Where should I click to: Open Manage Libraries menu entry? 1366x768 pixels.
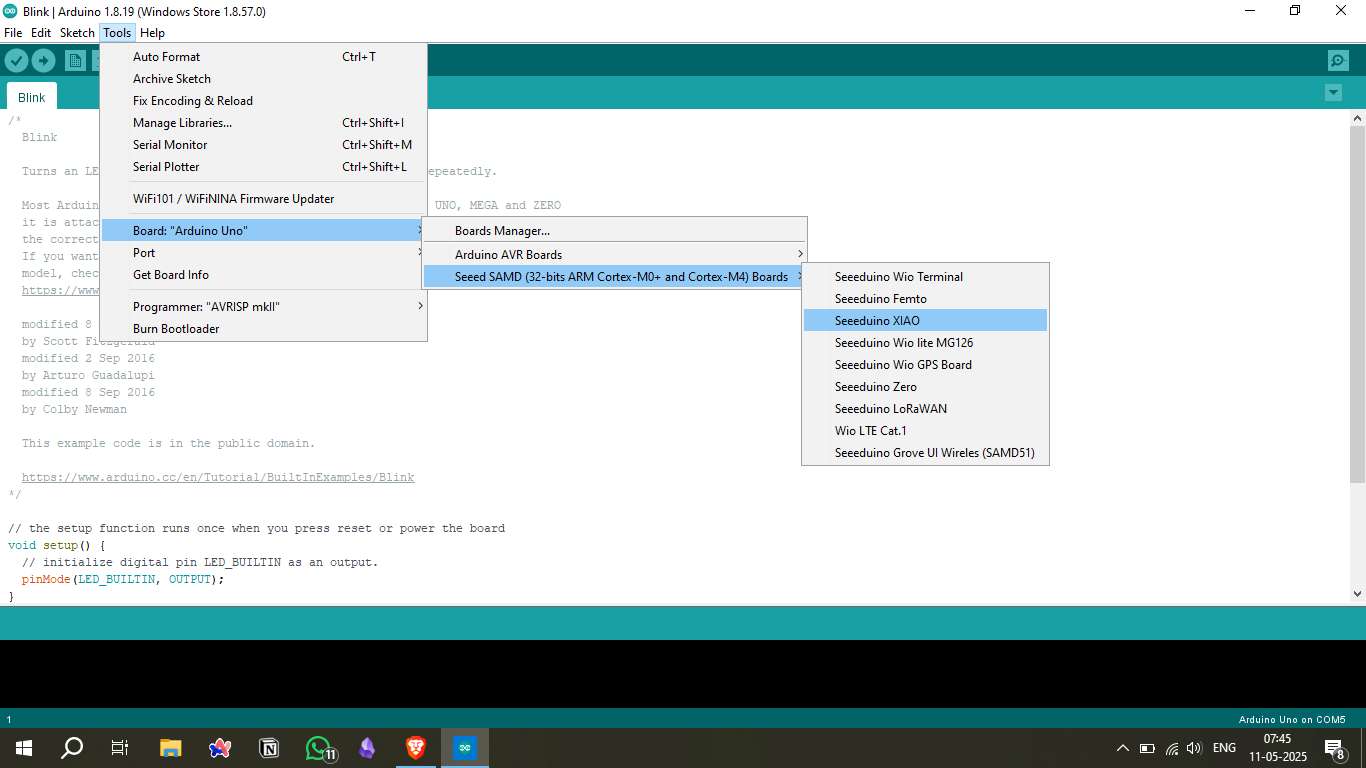[x=264, y=123]
